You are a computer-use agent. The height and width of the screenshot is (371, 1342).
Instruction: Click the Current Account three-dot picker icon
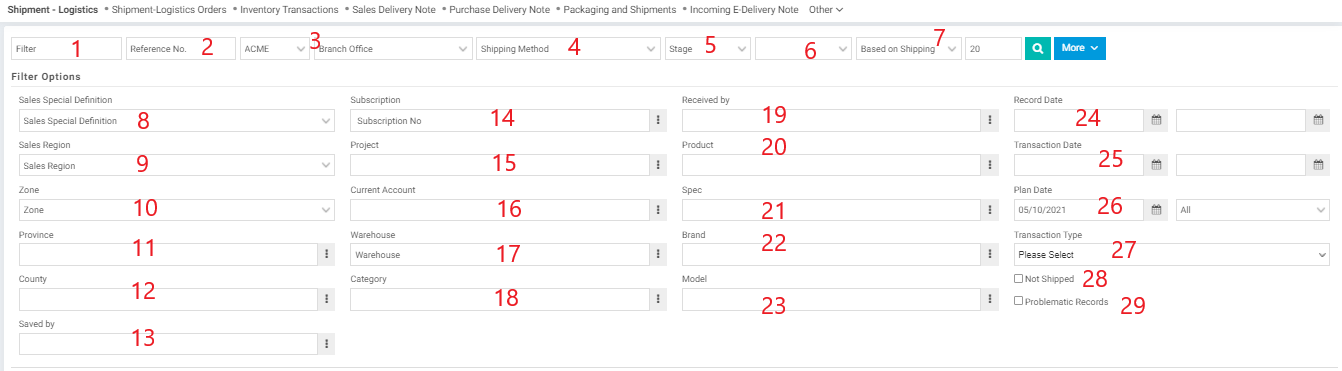[658, 210]
